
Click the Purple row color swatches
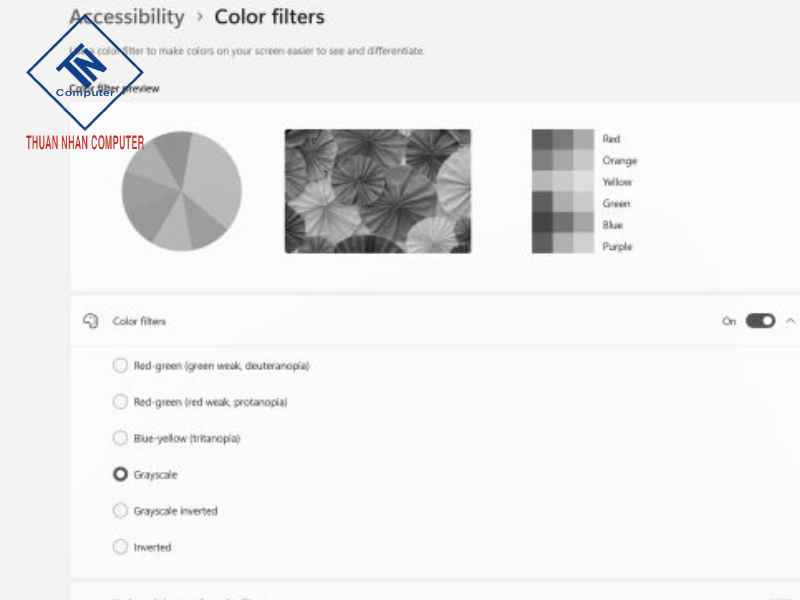(x=562, y=245)
